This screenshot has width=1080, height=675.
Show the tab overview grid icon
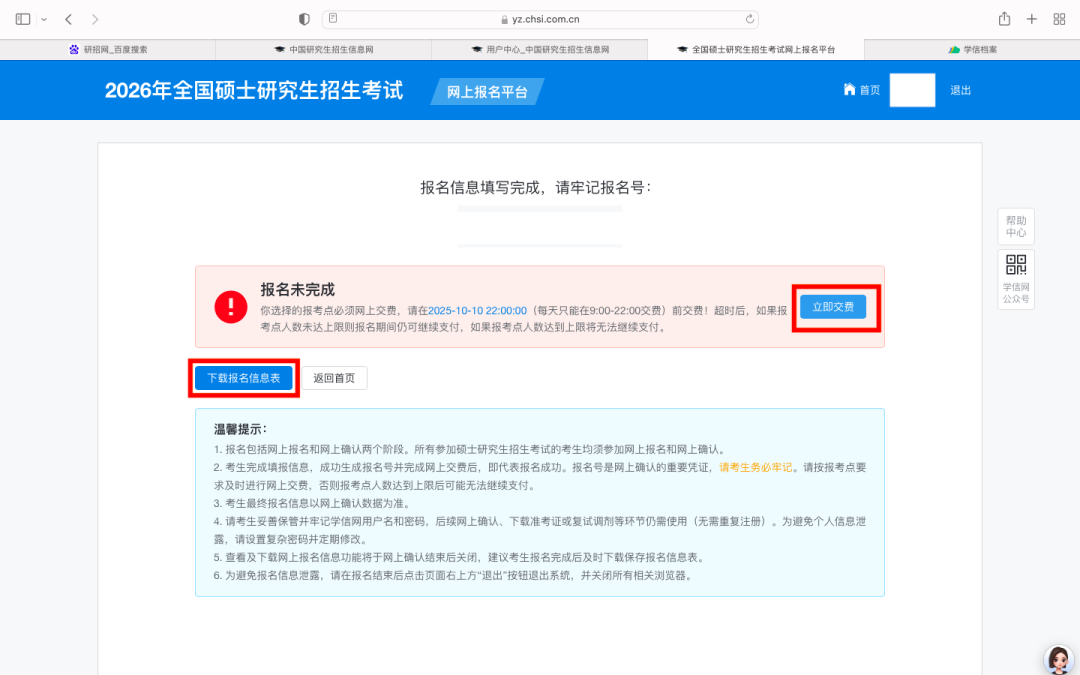coord(1059,19)
